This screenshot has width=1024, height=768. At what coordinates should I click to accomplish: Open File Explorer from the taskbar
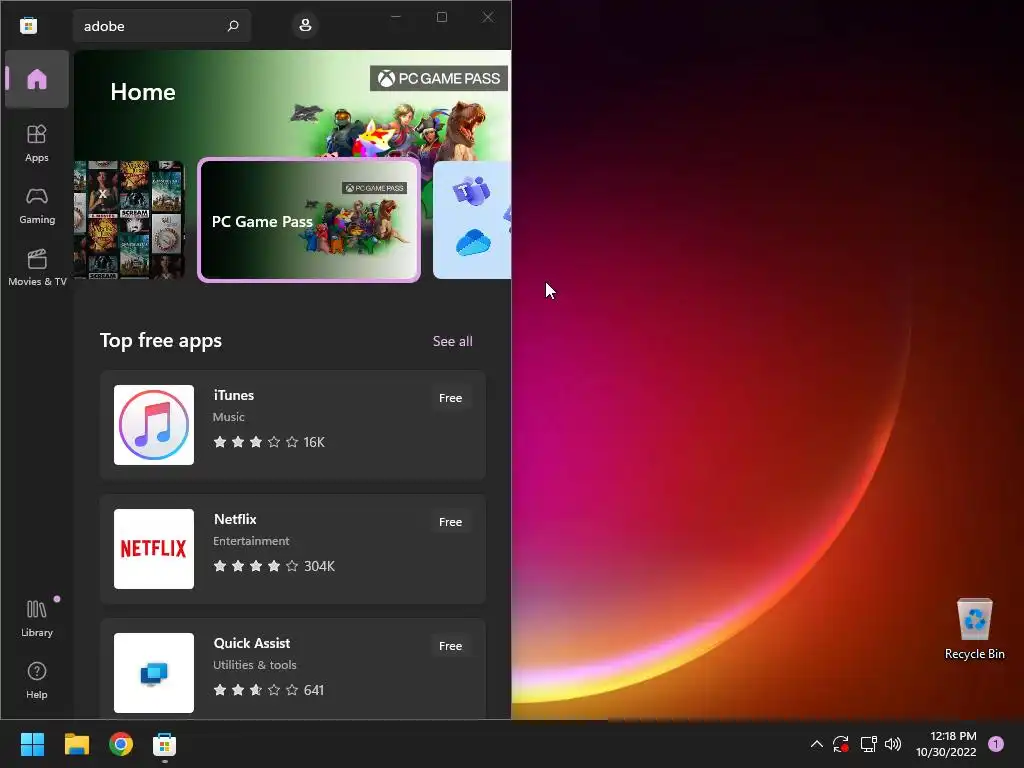click(77, 744)
